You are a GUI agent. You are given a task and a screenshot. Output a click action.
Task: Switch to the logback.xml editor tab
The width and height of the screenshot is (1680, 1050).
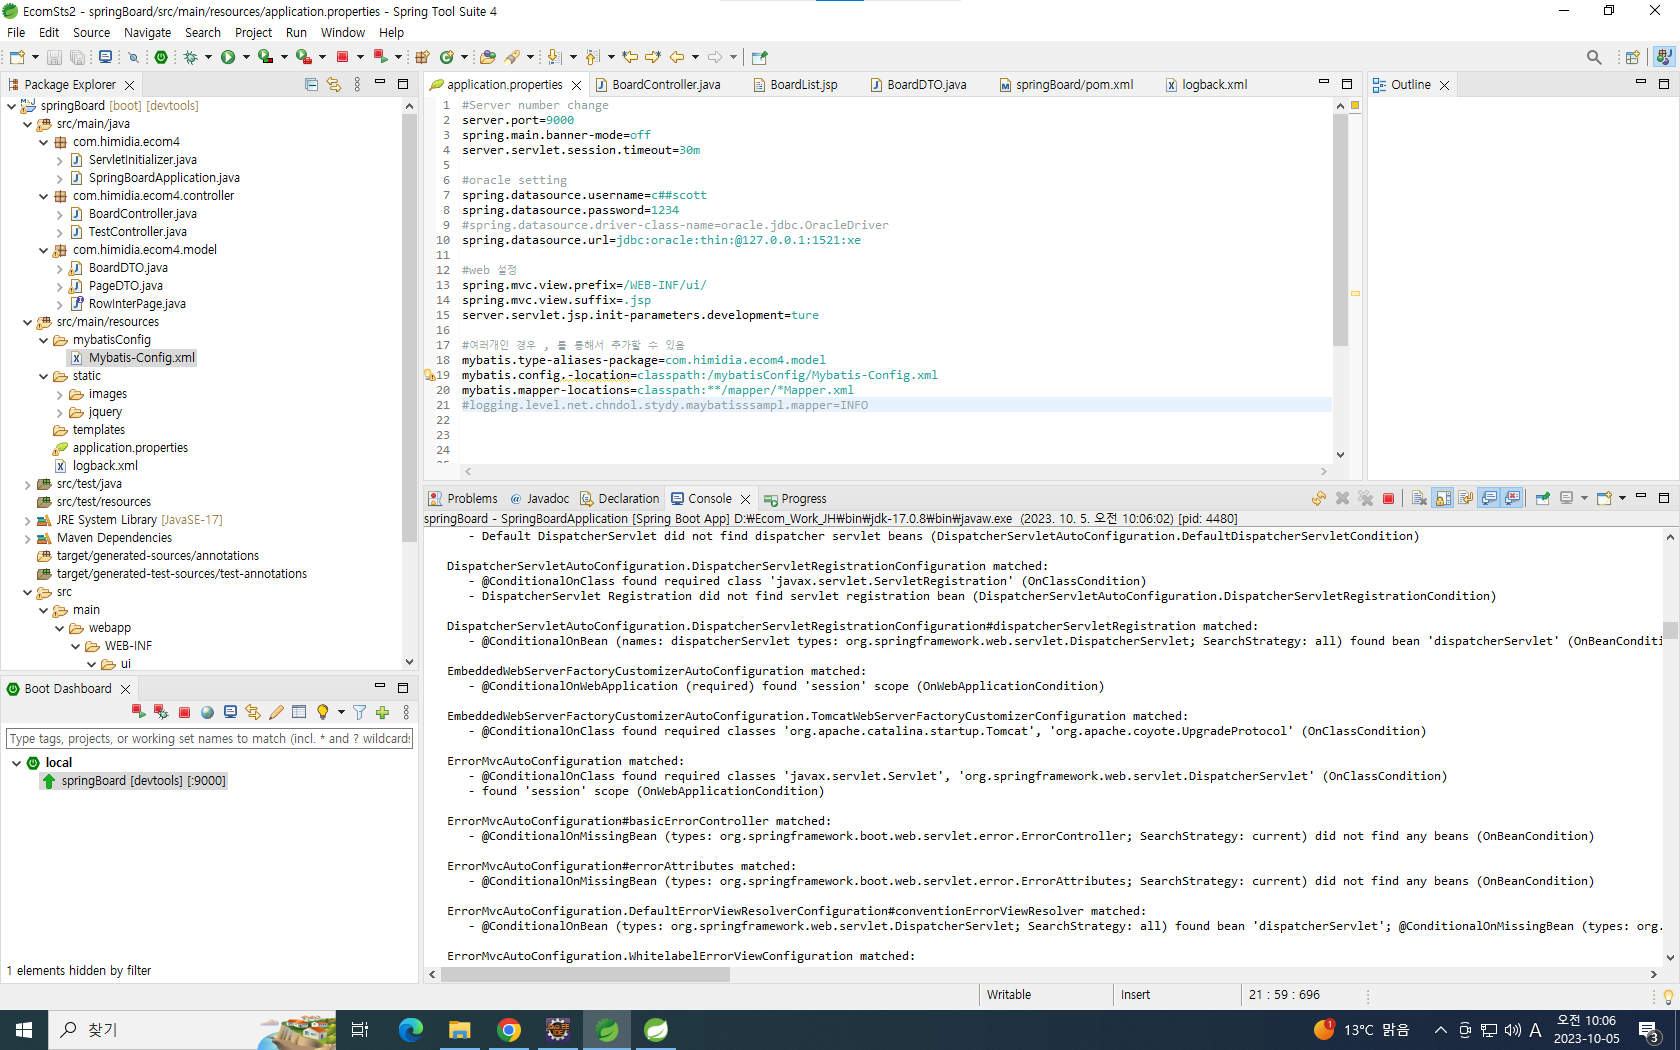[x=1207, y=85]
